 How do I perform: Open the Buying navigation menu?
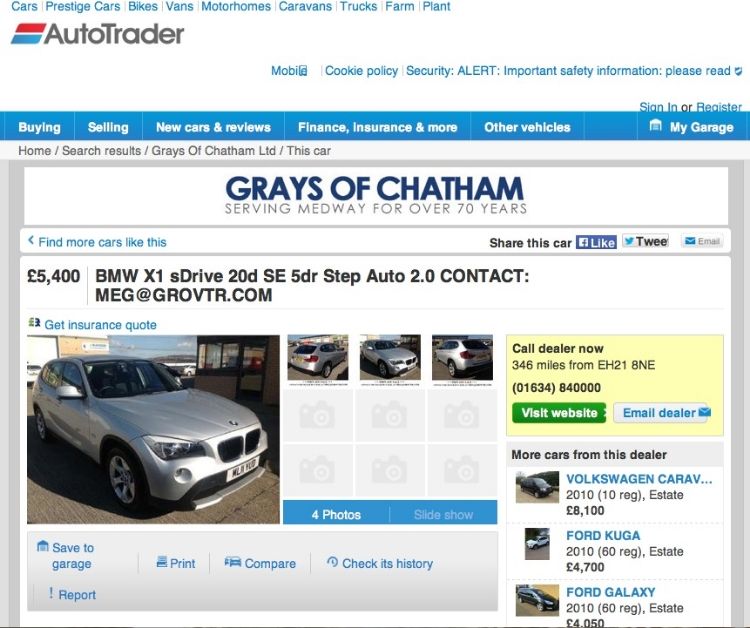(x=39, y=127)
